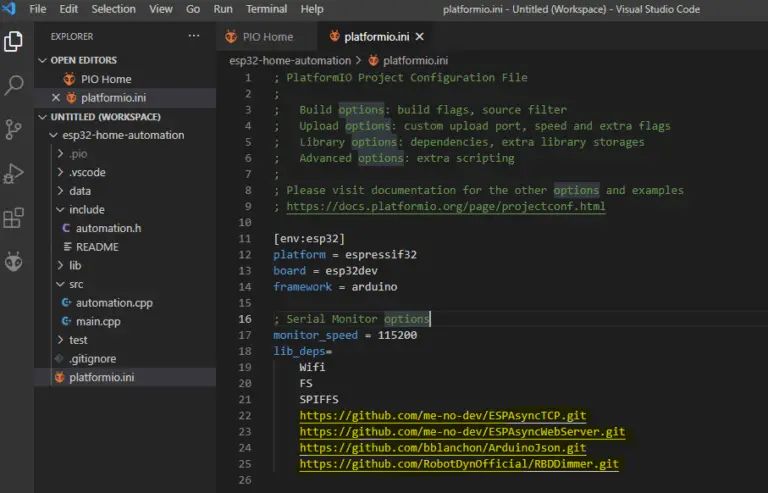Click the esp32-home-automation breadcrumb segment
Image resolution: width=768 pixels, height=493 pixels.
point(292,60)
